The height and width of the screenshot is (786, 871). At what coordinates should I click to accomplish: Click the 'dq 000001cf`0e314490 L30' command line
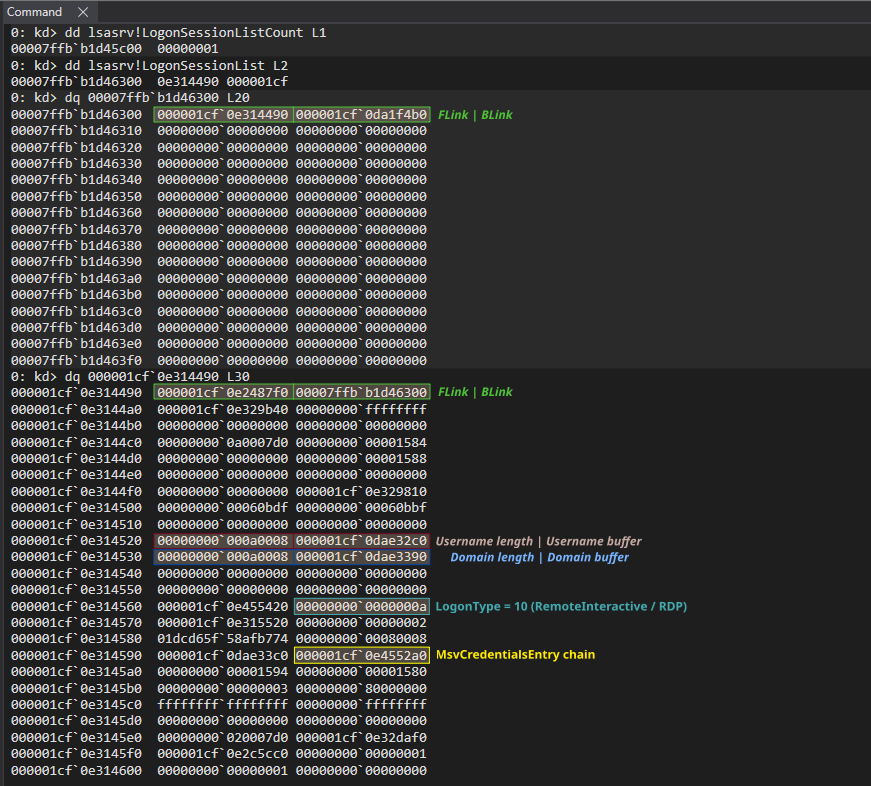pyautogui.click(x=157, y=377)
